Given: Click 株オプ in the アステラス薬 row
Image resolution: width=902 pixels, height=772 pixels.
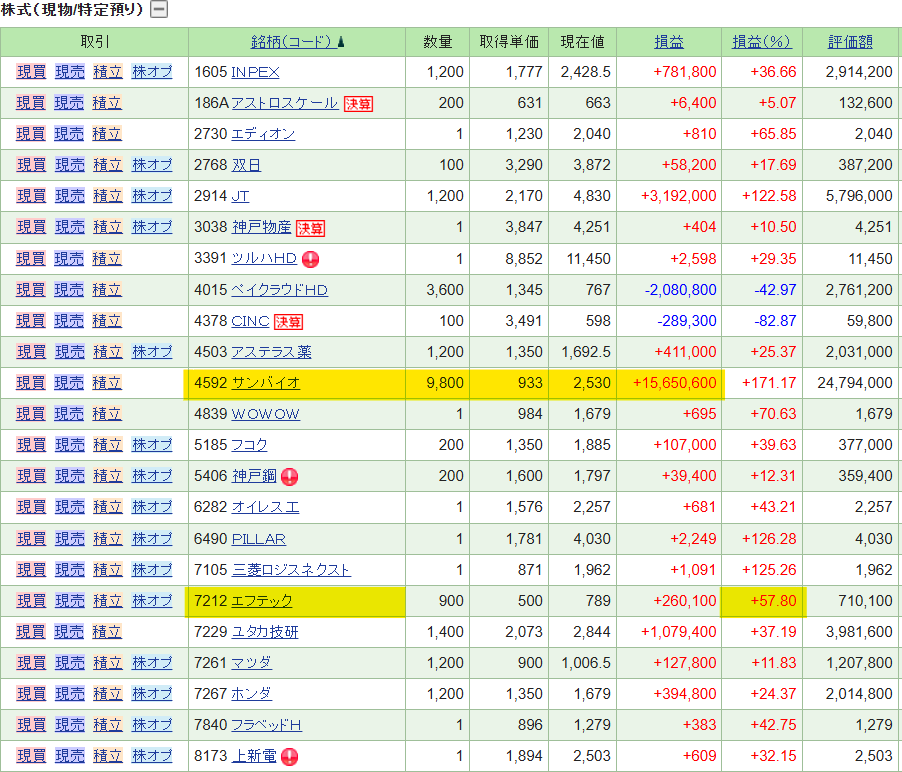Looking at the screenshot, I should [152, 352].
